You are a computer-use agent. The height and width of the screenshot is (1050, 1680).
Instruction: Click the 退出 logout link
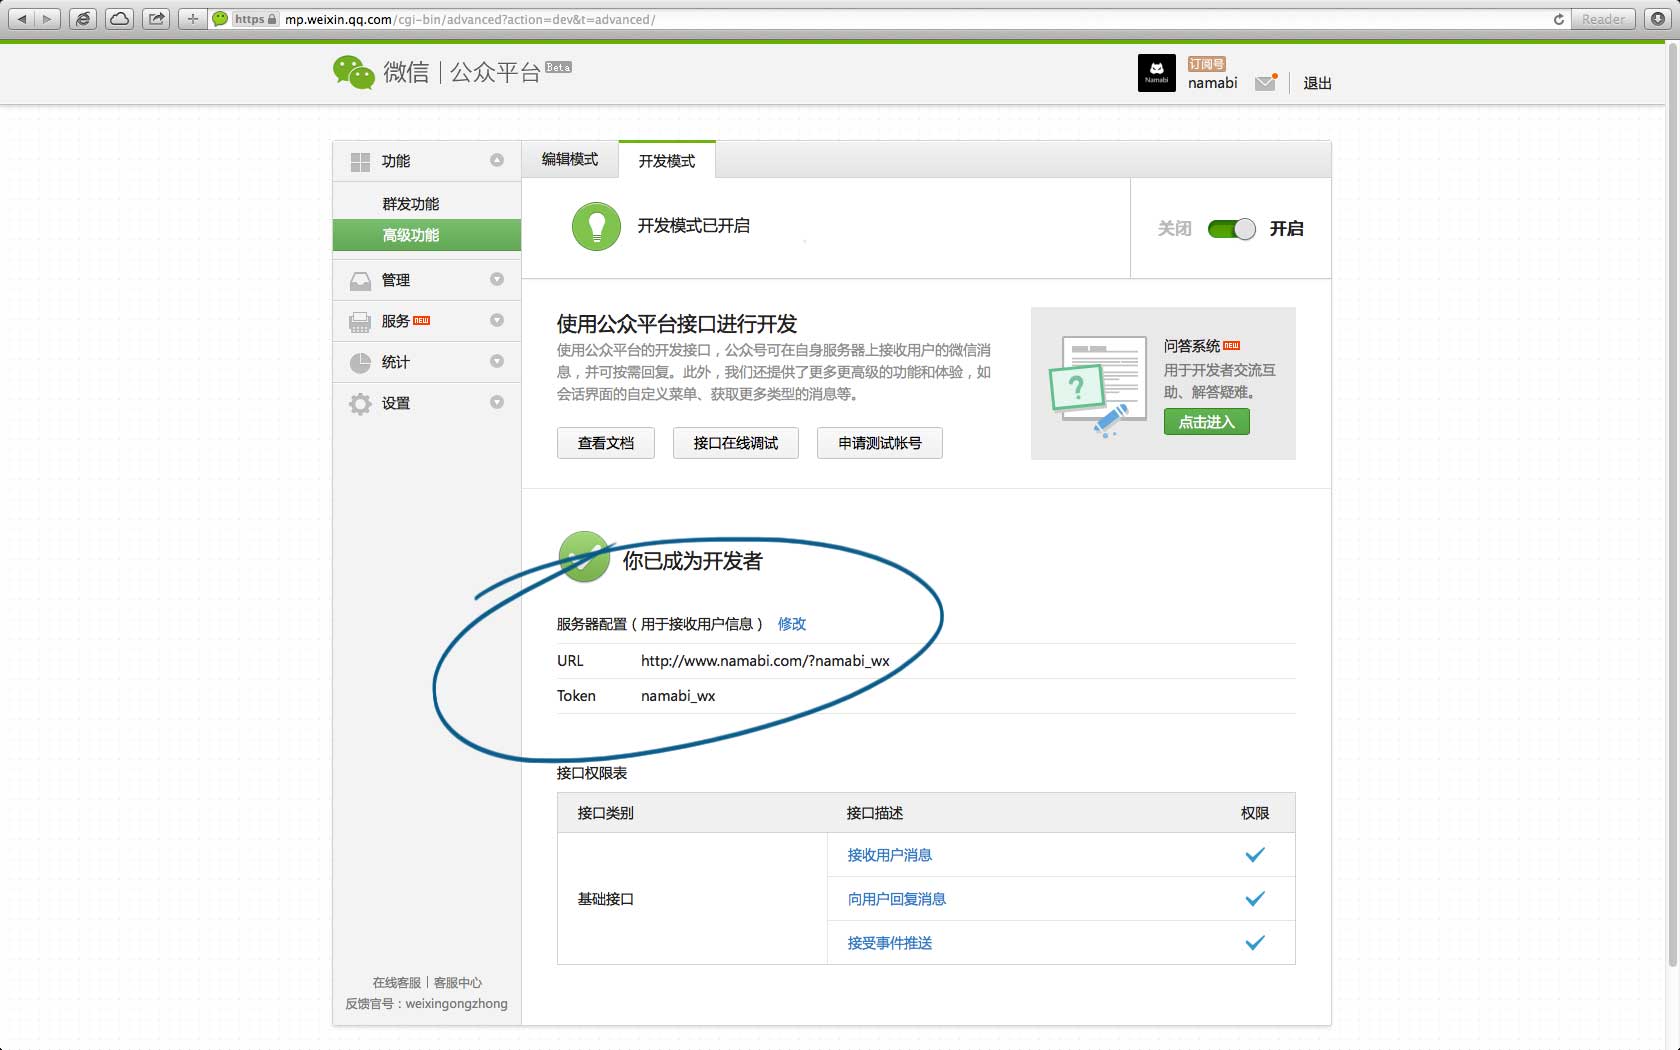pos(1317,83)
